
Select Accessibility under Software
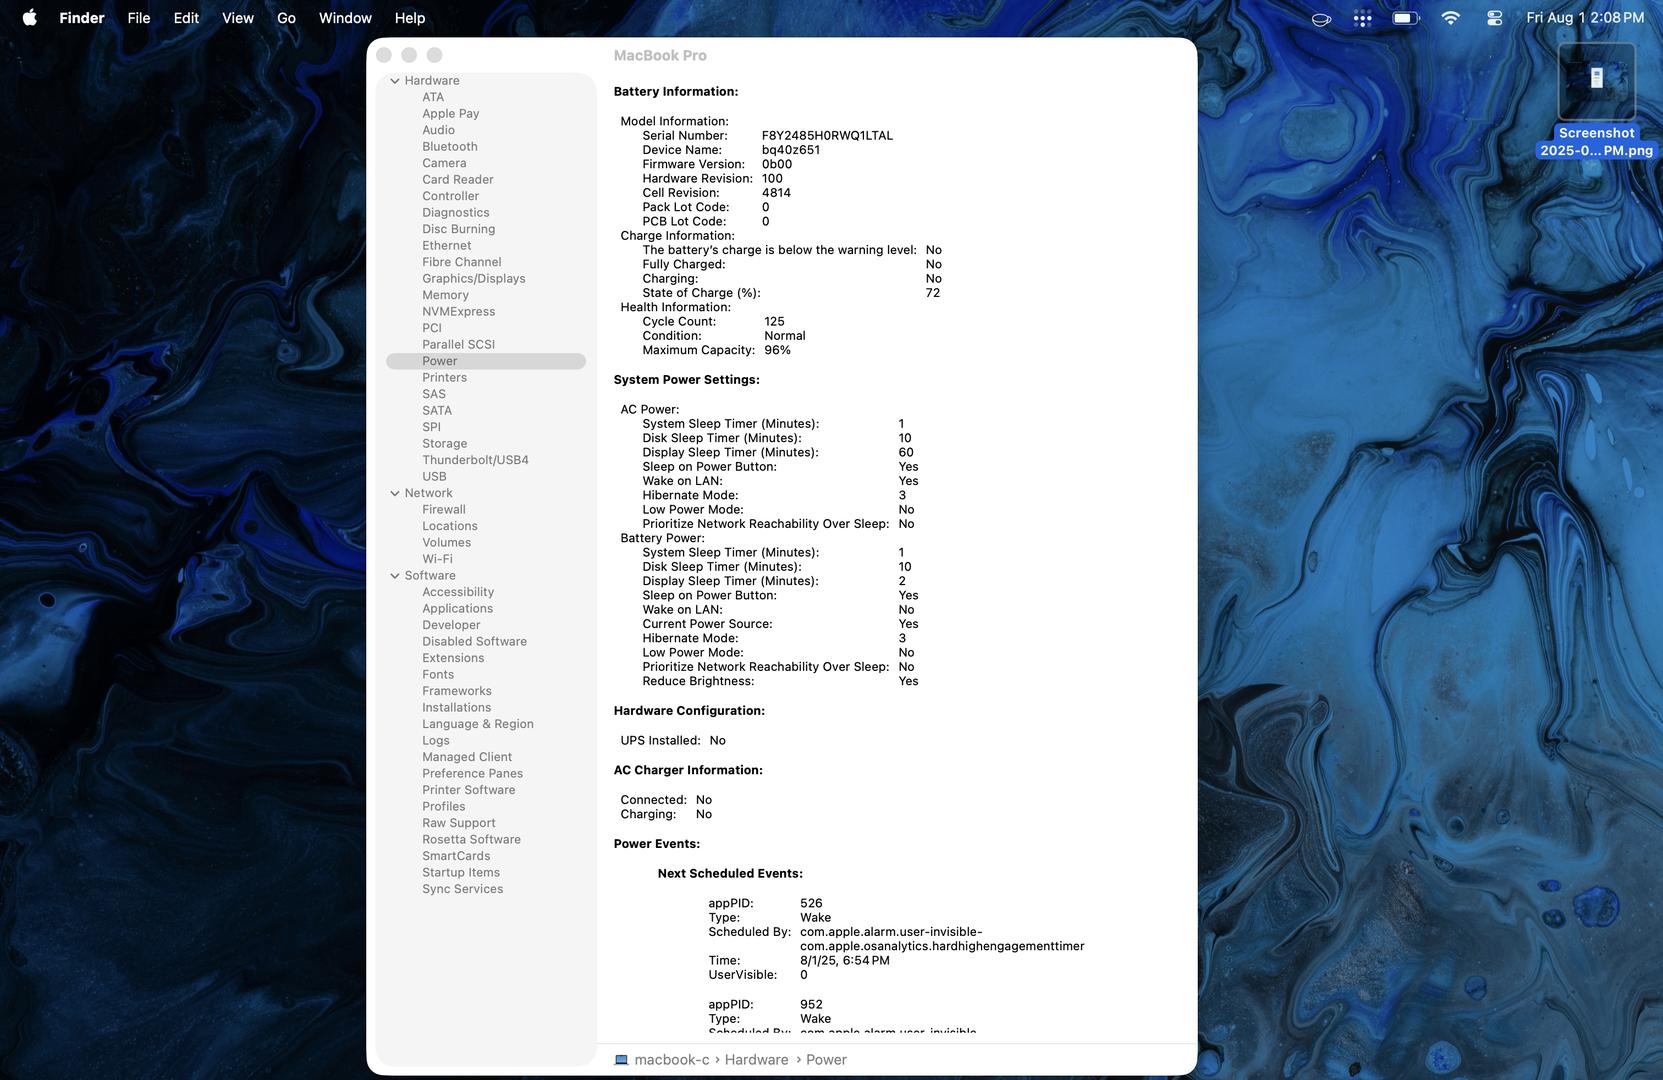pos(458,592)
